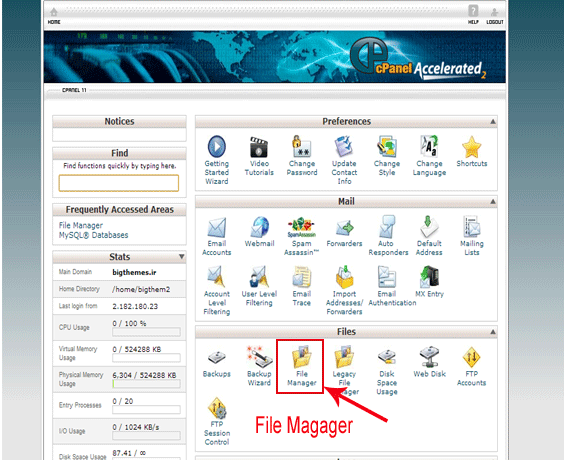The height and width of the screenshot is (460, 564).
Task: Open Change Password
Action: tap(302, 155)
